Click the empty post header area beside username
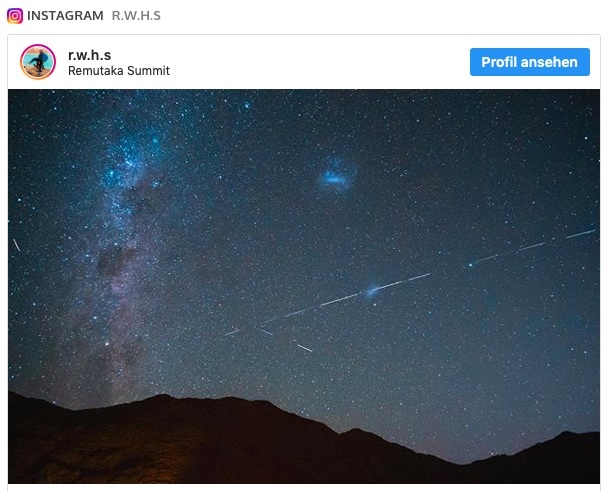This screenshot has height=491, width=608. (318, 62)
